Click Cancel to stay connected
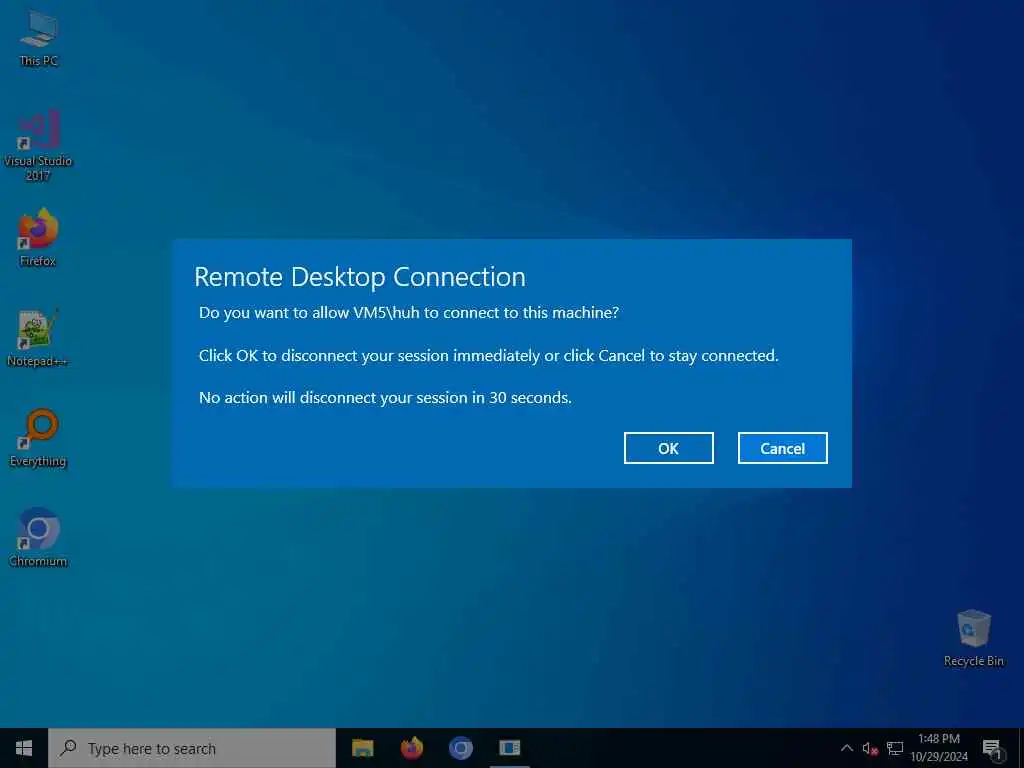The height and width of the screenshot is (768, 1024). pos(782,448)
